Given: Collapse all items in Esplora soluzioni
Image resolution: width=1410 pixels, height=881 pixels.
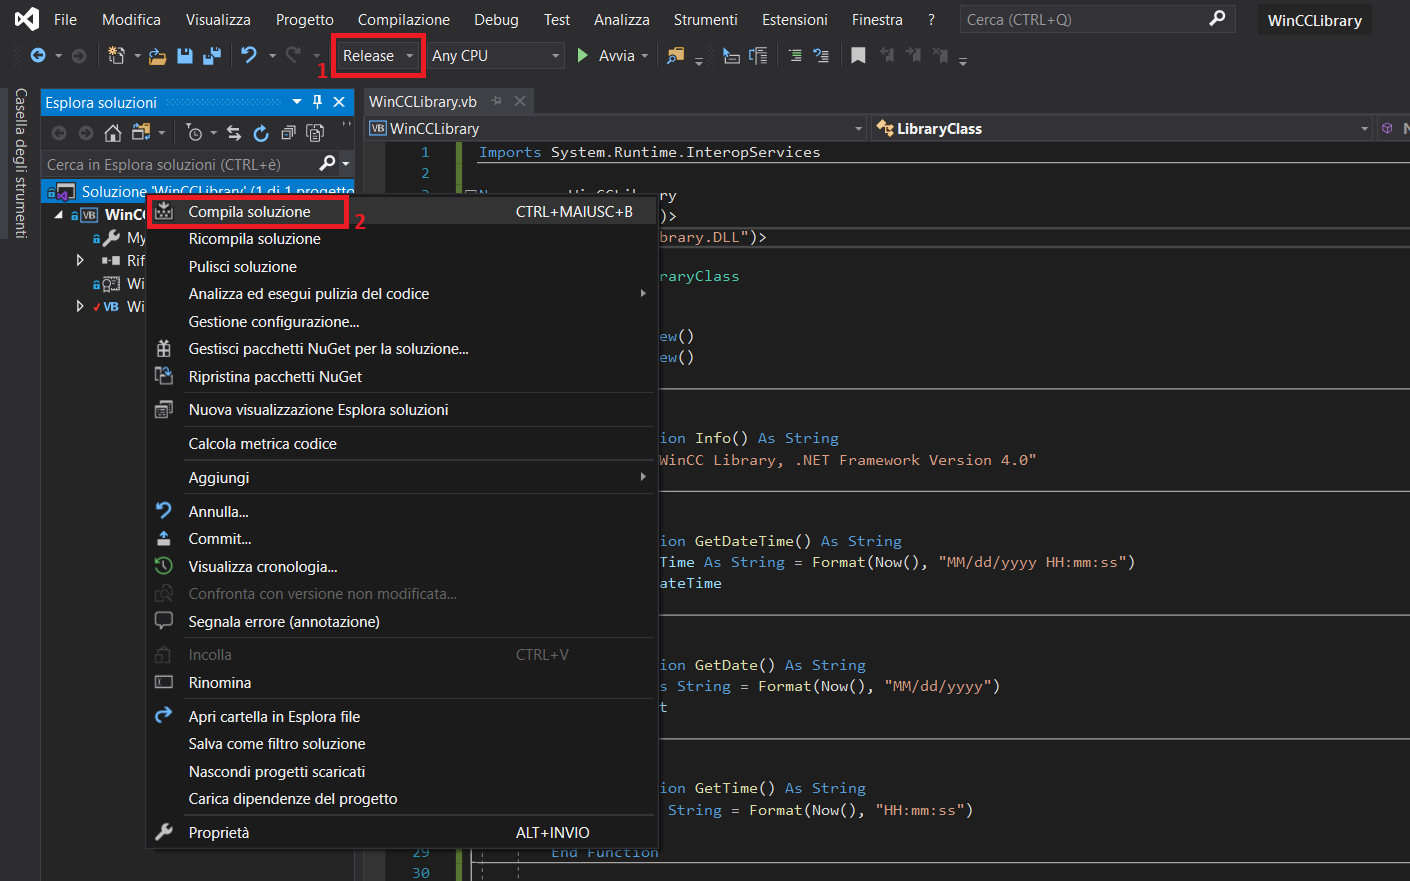Looking at the screenshot, I should pyautogui.click(x=288, y=132).
